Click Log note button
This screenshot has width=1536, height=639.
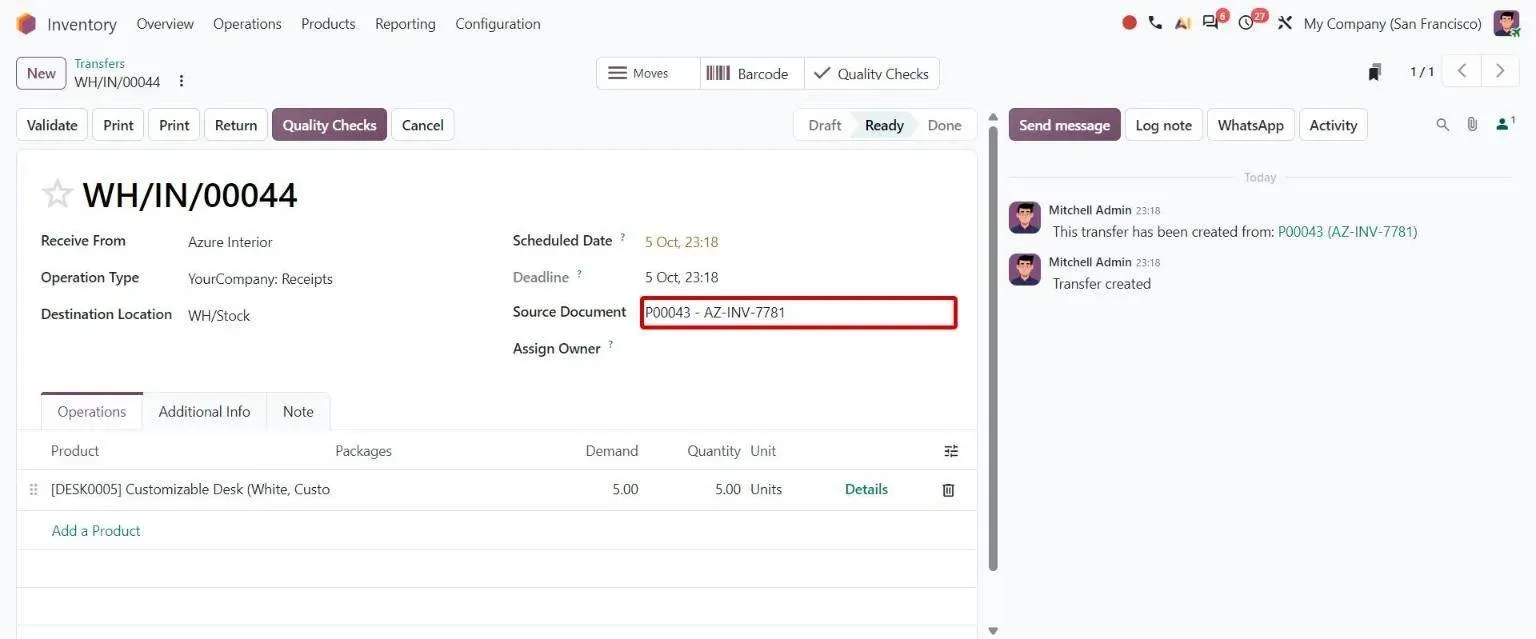point(1163,125)
